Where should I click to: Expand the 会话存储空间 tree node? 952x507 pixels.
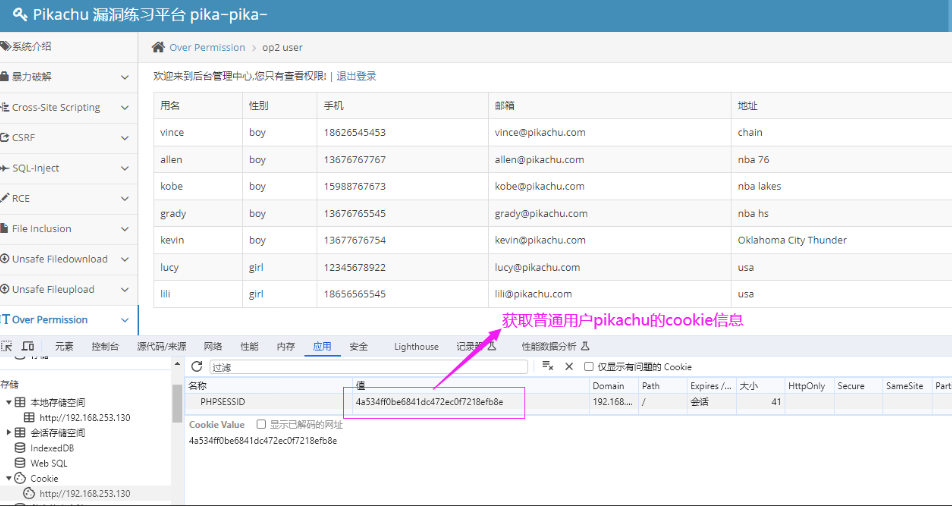pyautogui.click(x=9, y=433)
